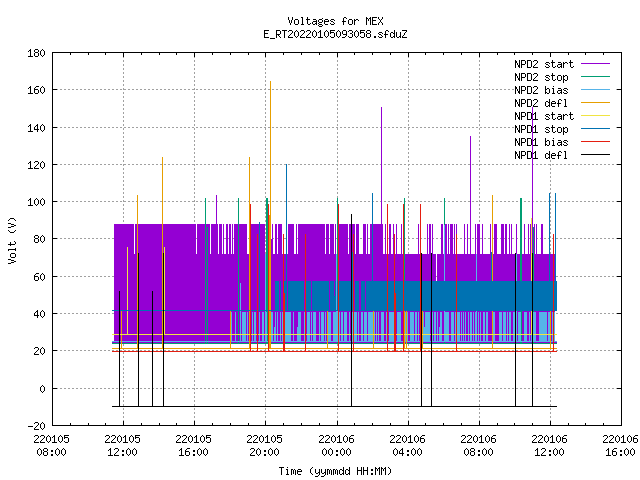Click the green NPD2 stop legend line
Screen dimensions: 640x480
595,77
